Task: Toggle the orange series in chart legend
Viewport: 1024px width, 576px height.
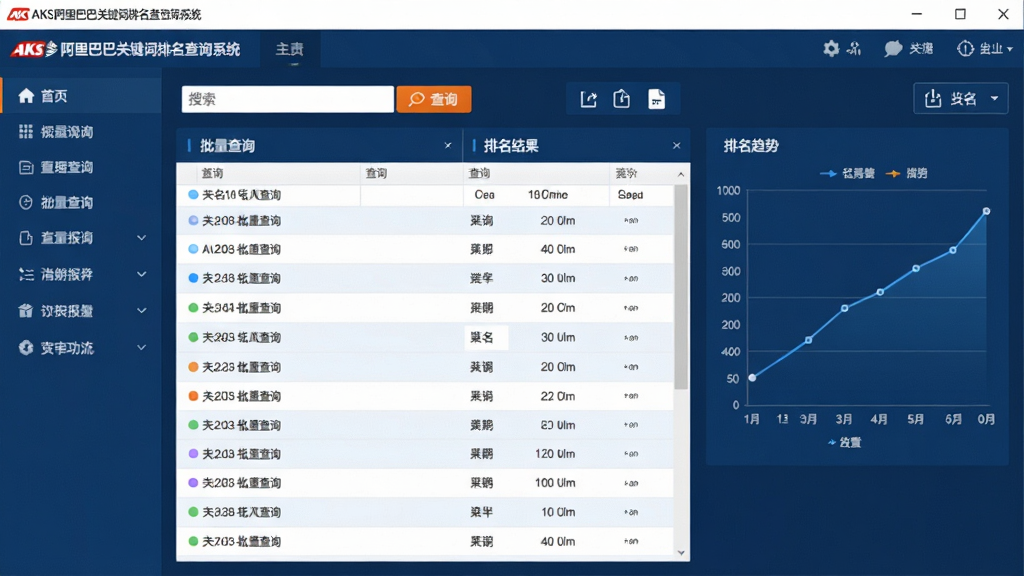Action: pyautogui.click(x=906, y=173)
